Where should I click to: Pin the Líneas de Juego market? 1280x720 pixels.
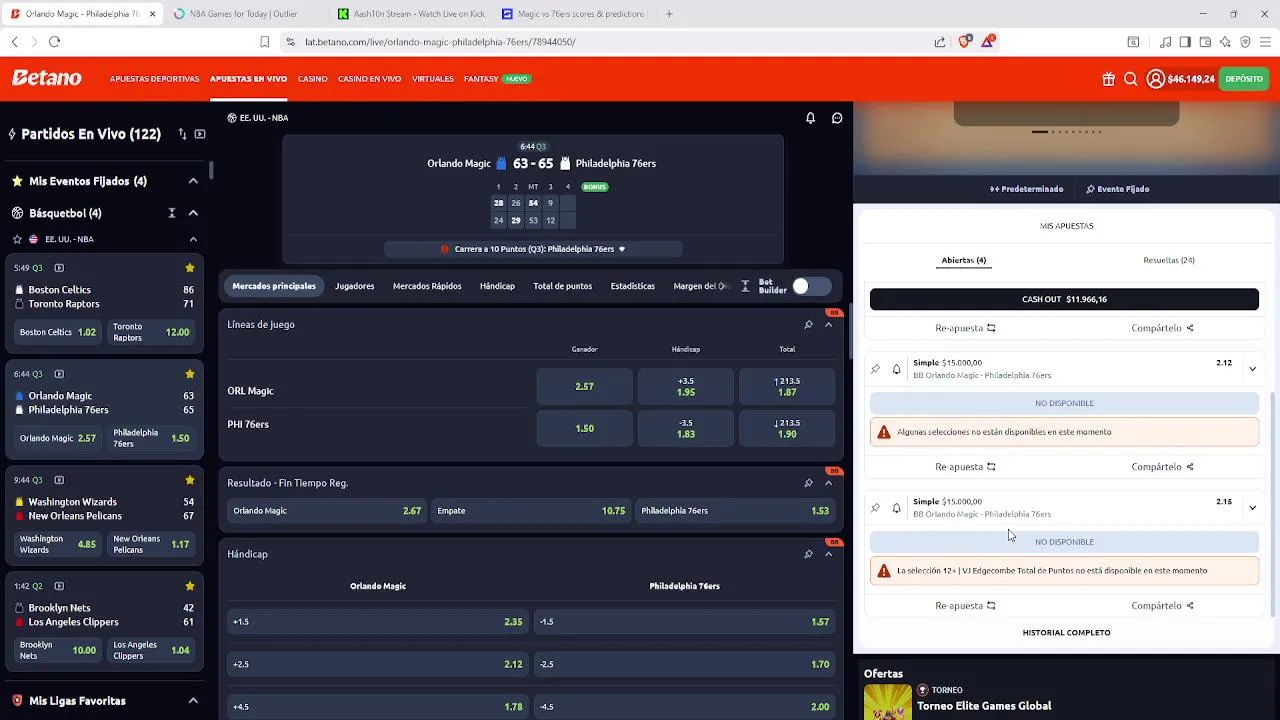(x=808, y=325)
